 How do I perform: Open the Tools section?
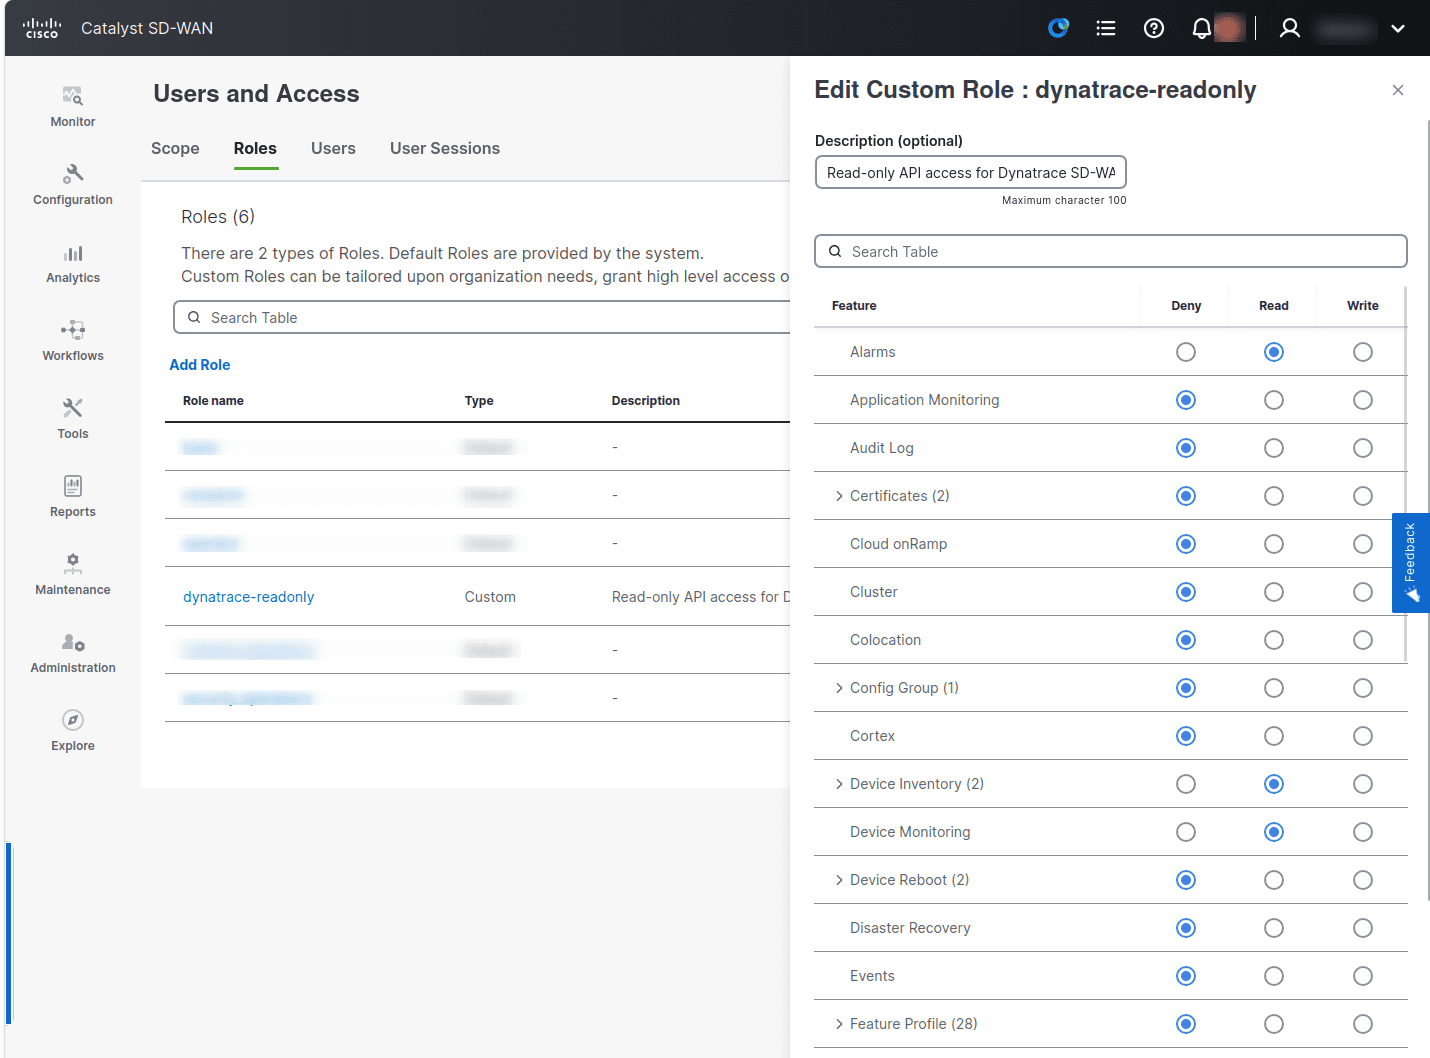(73, 420)
